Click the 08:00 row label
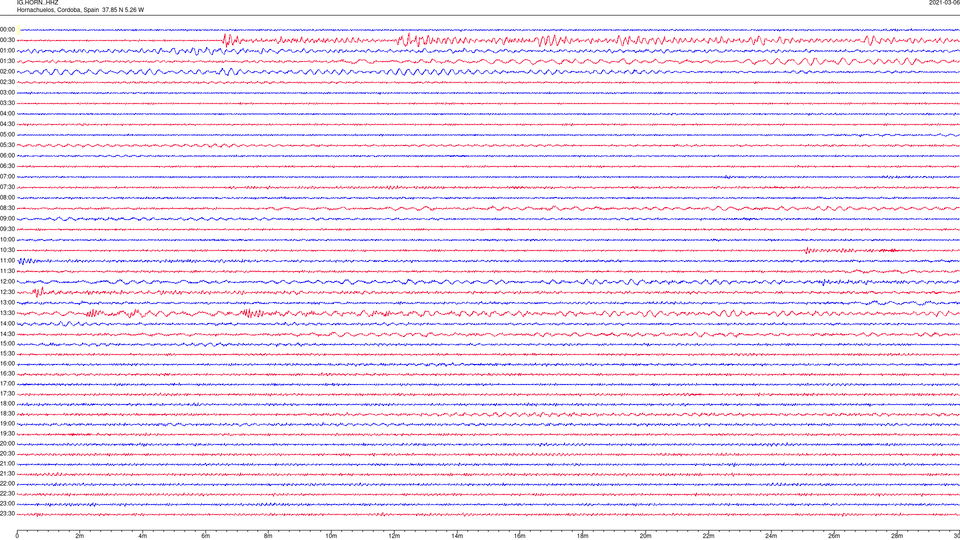Screen dimensions: 960x540 click(x=7, y=197)
